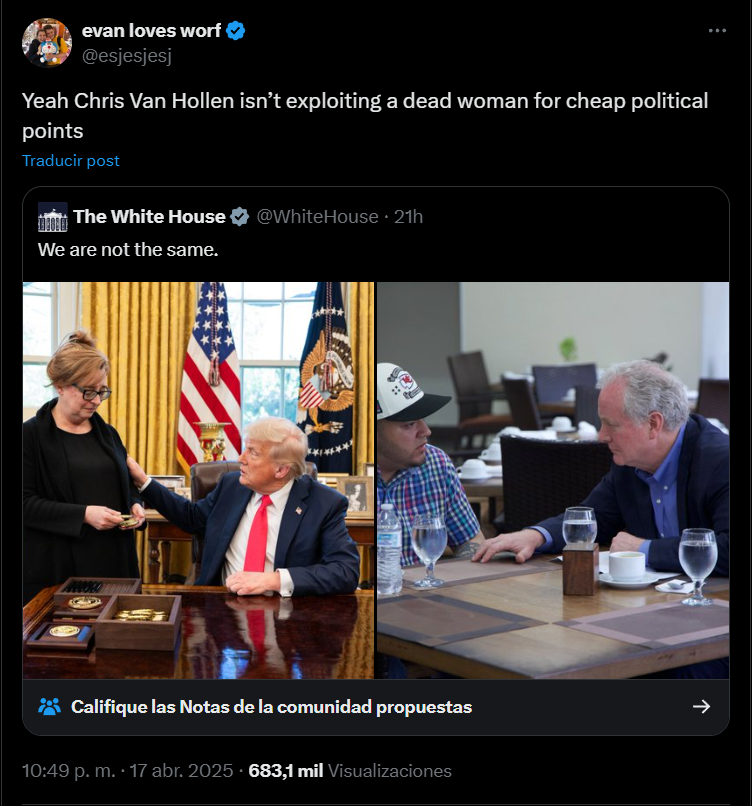The height and width of the screenshot is (806, 752).
Task: Click The White House verified badge
Action: 240,217
